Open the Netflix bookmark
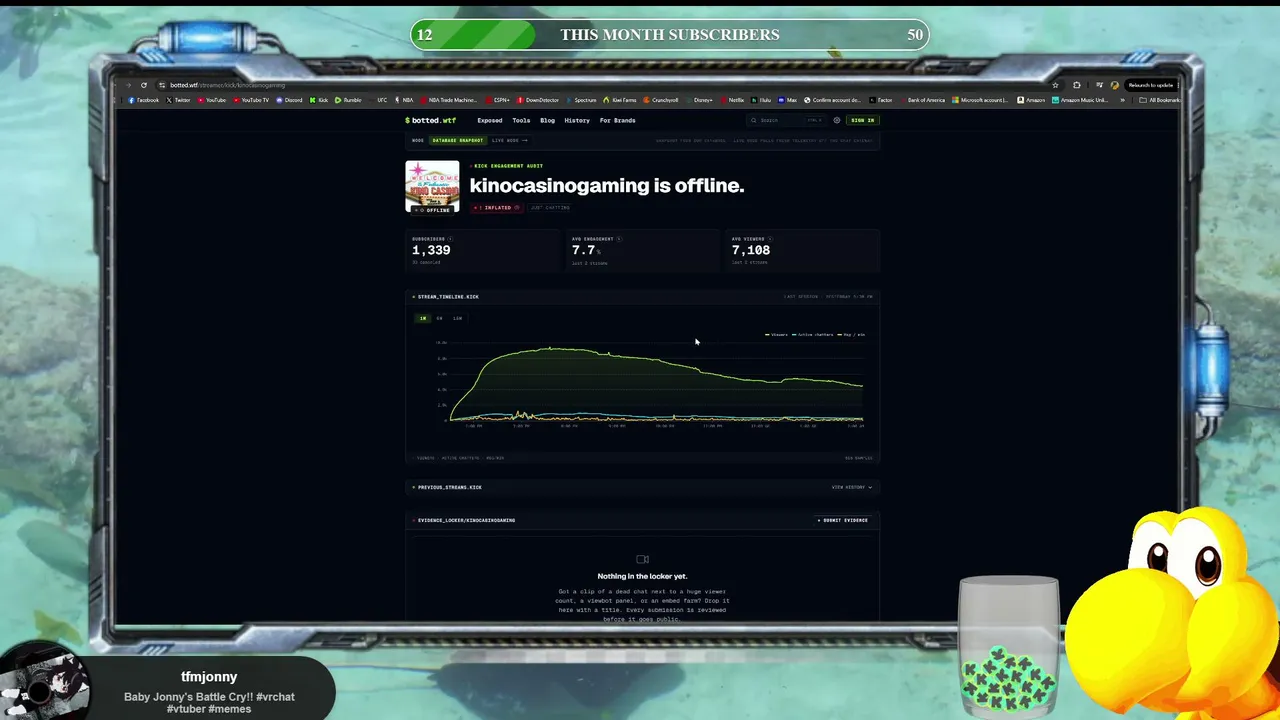Viewport: 1280px width, 720px height. point(733,100)
